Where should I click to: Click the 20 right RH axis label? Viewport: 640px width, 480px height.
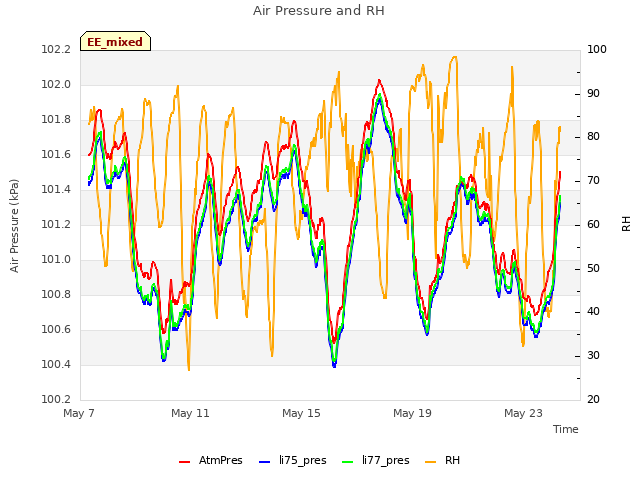click(593, 400)
